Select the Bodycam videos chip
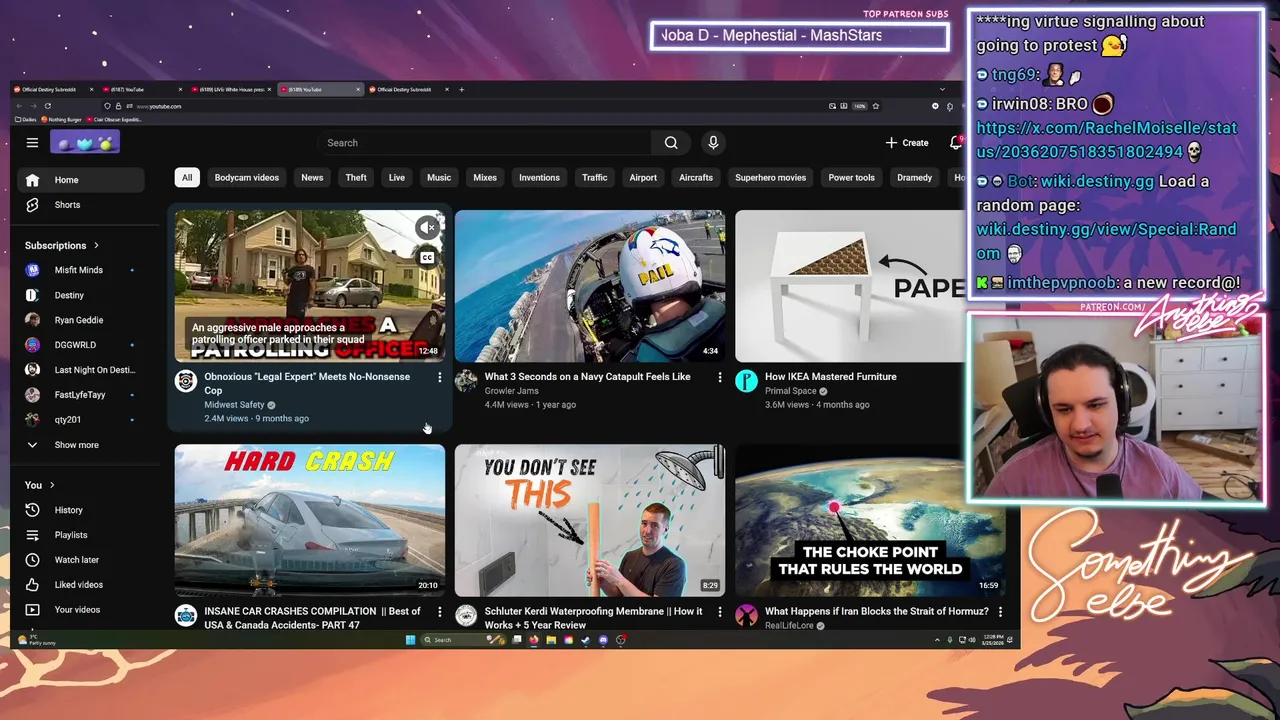The height and width of the screenshot is (720, 1280). [246, 177]
